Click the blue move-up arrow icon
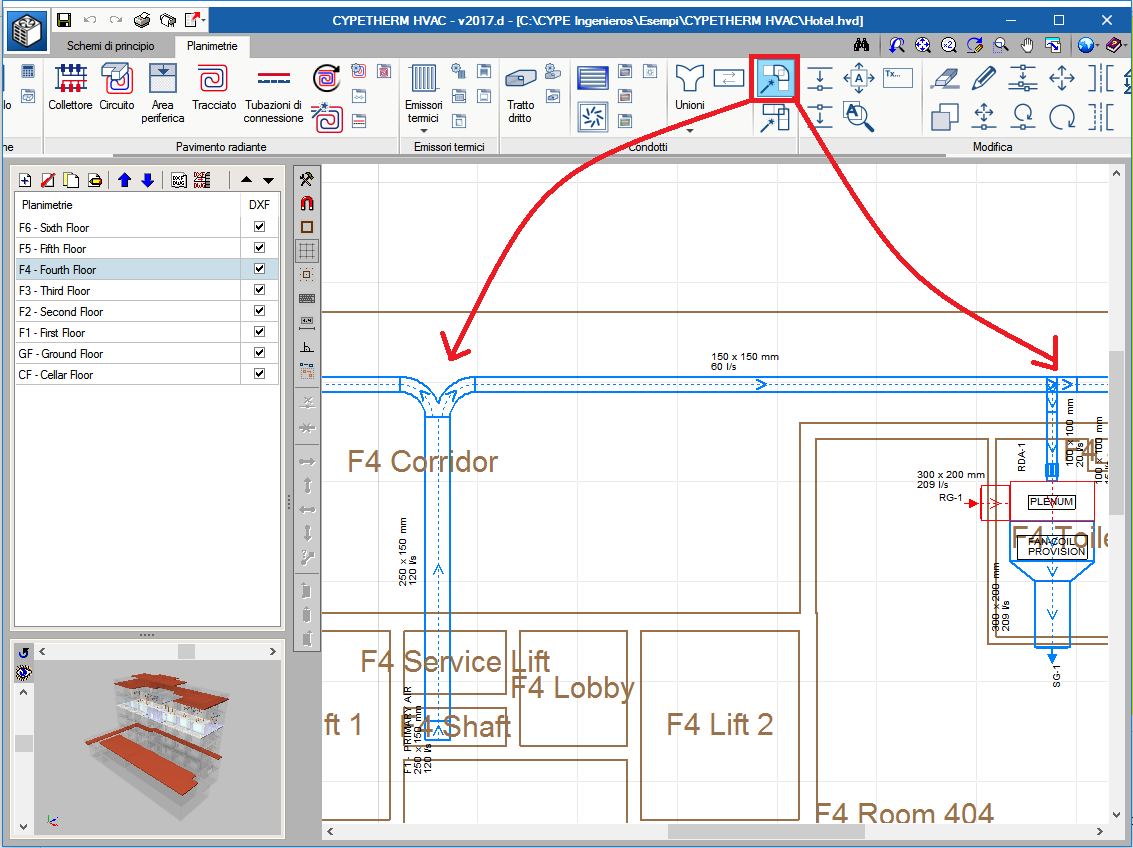This screenshot has width=1133, height=848. pyautogui.click(x=124, y=180)
